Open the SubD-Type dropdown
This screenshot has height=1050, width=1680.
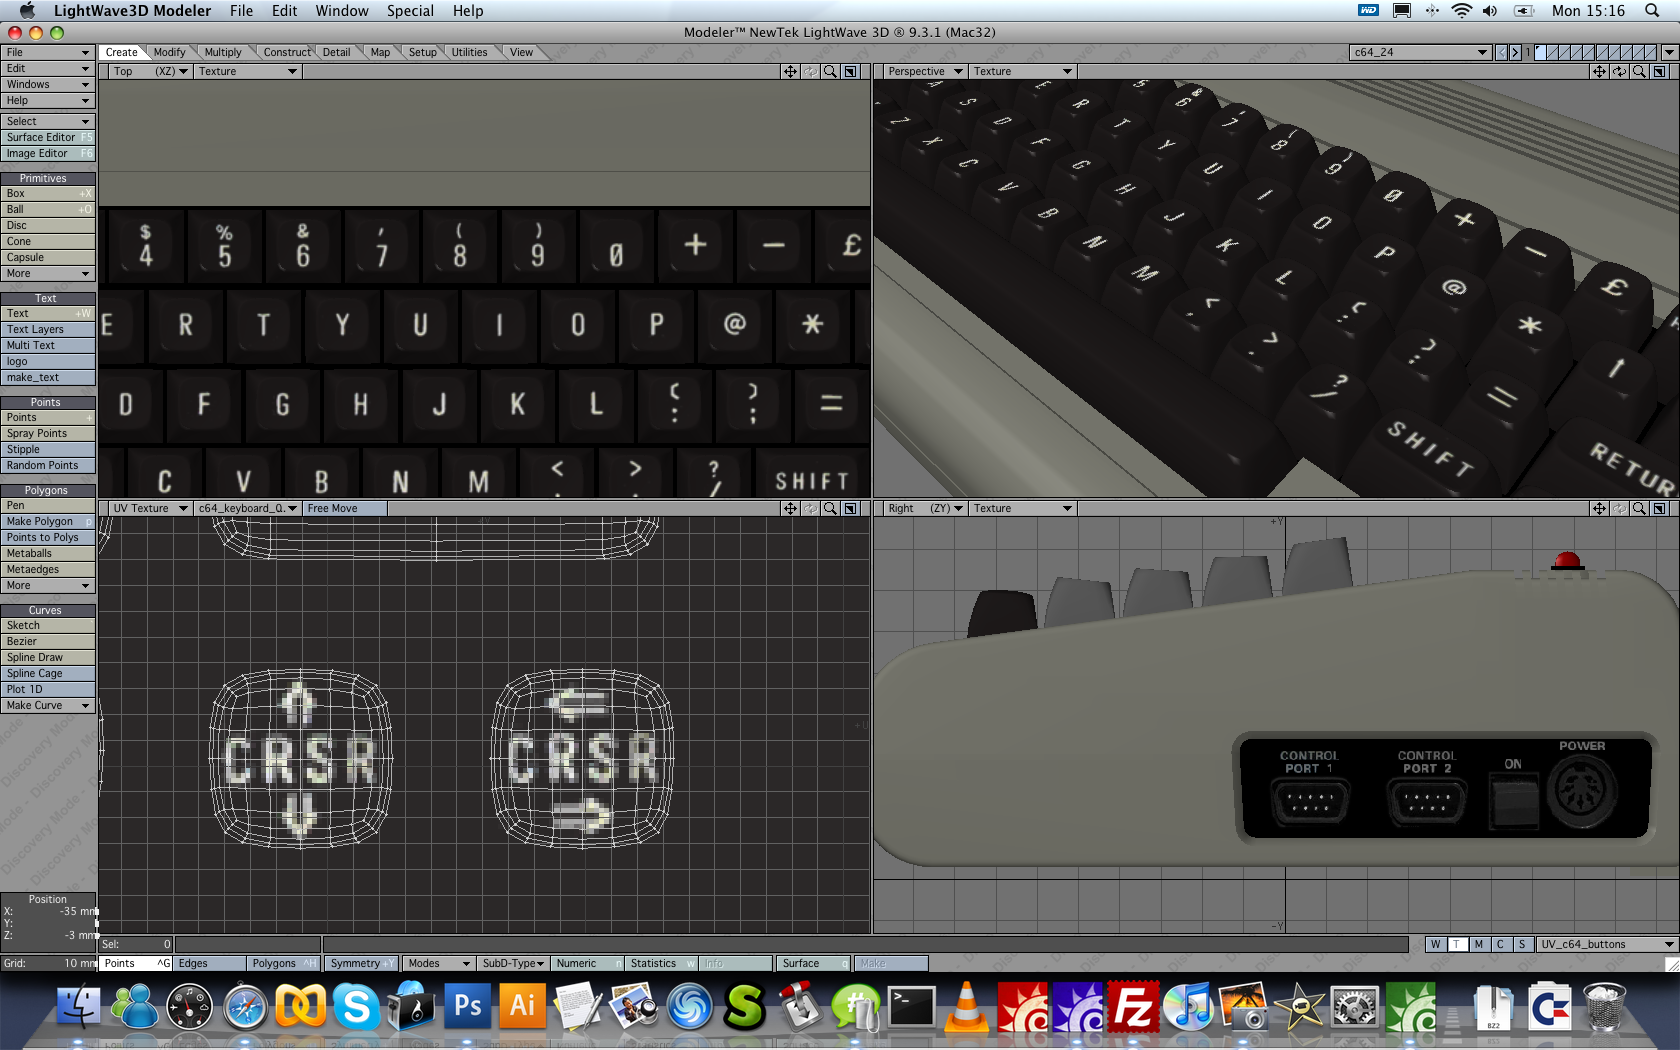[x=513, y=963]
